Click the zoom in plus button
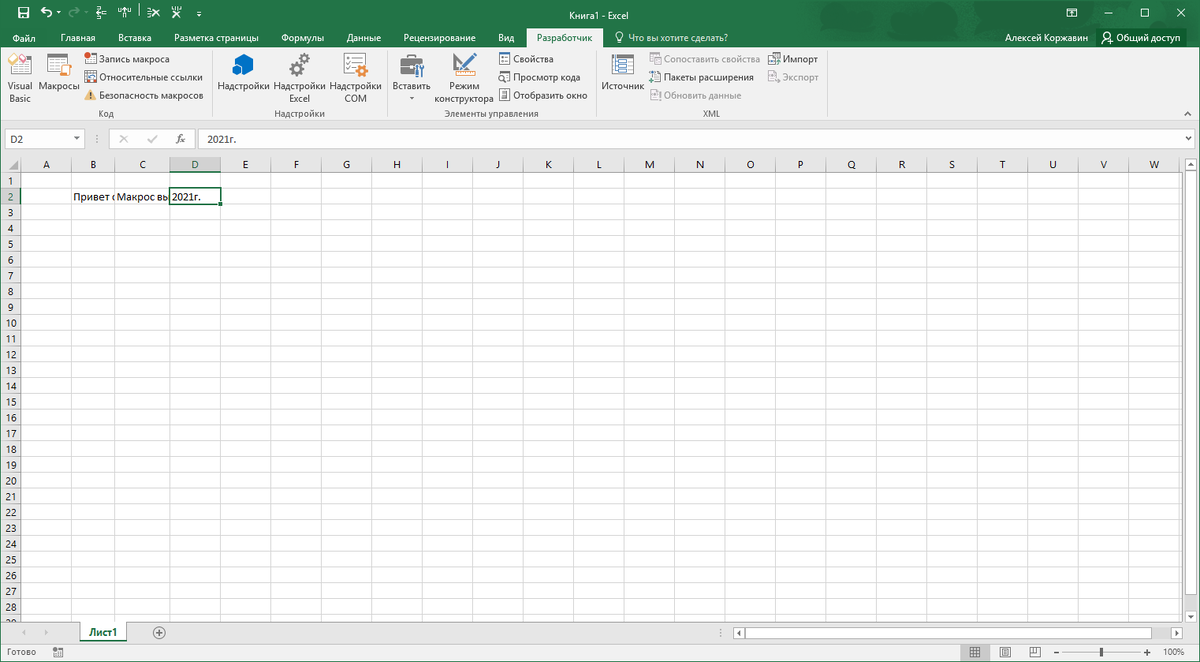Viewport: 1200px width, 662px height. 1147,652
